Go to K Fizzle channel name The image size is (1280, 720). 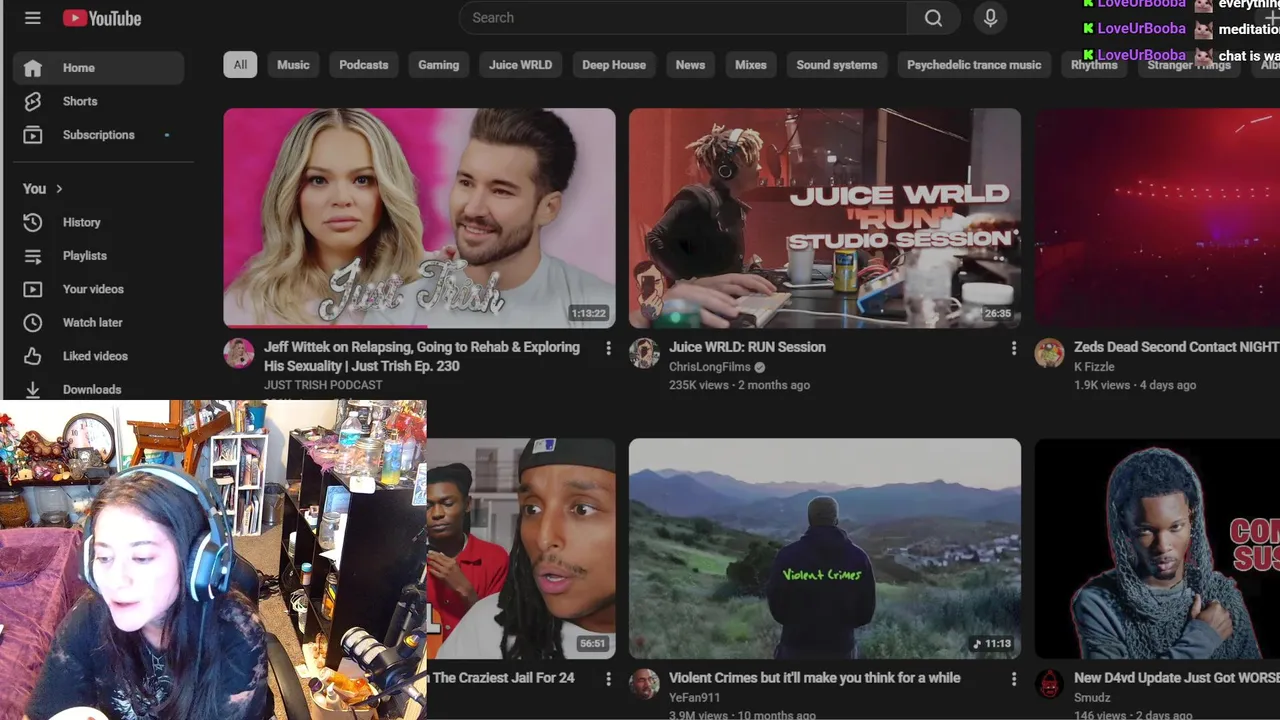(1094, 367)
